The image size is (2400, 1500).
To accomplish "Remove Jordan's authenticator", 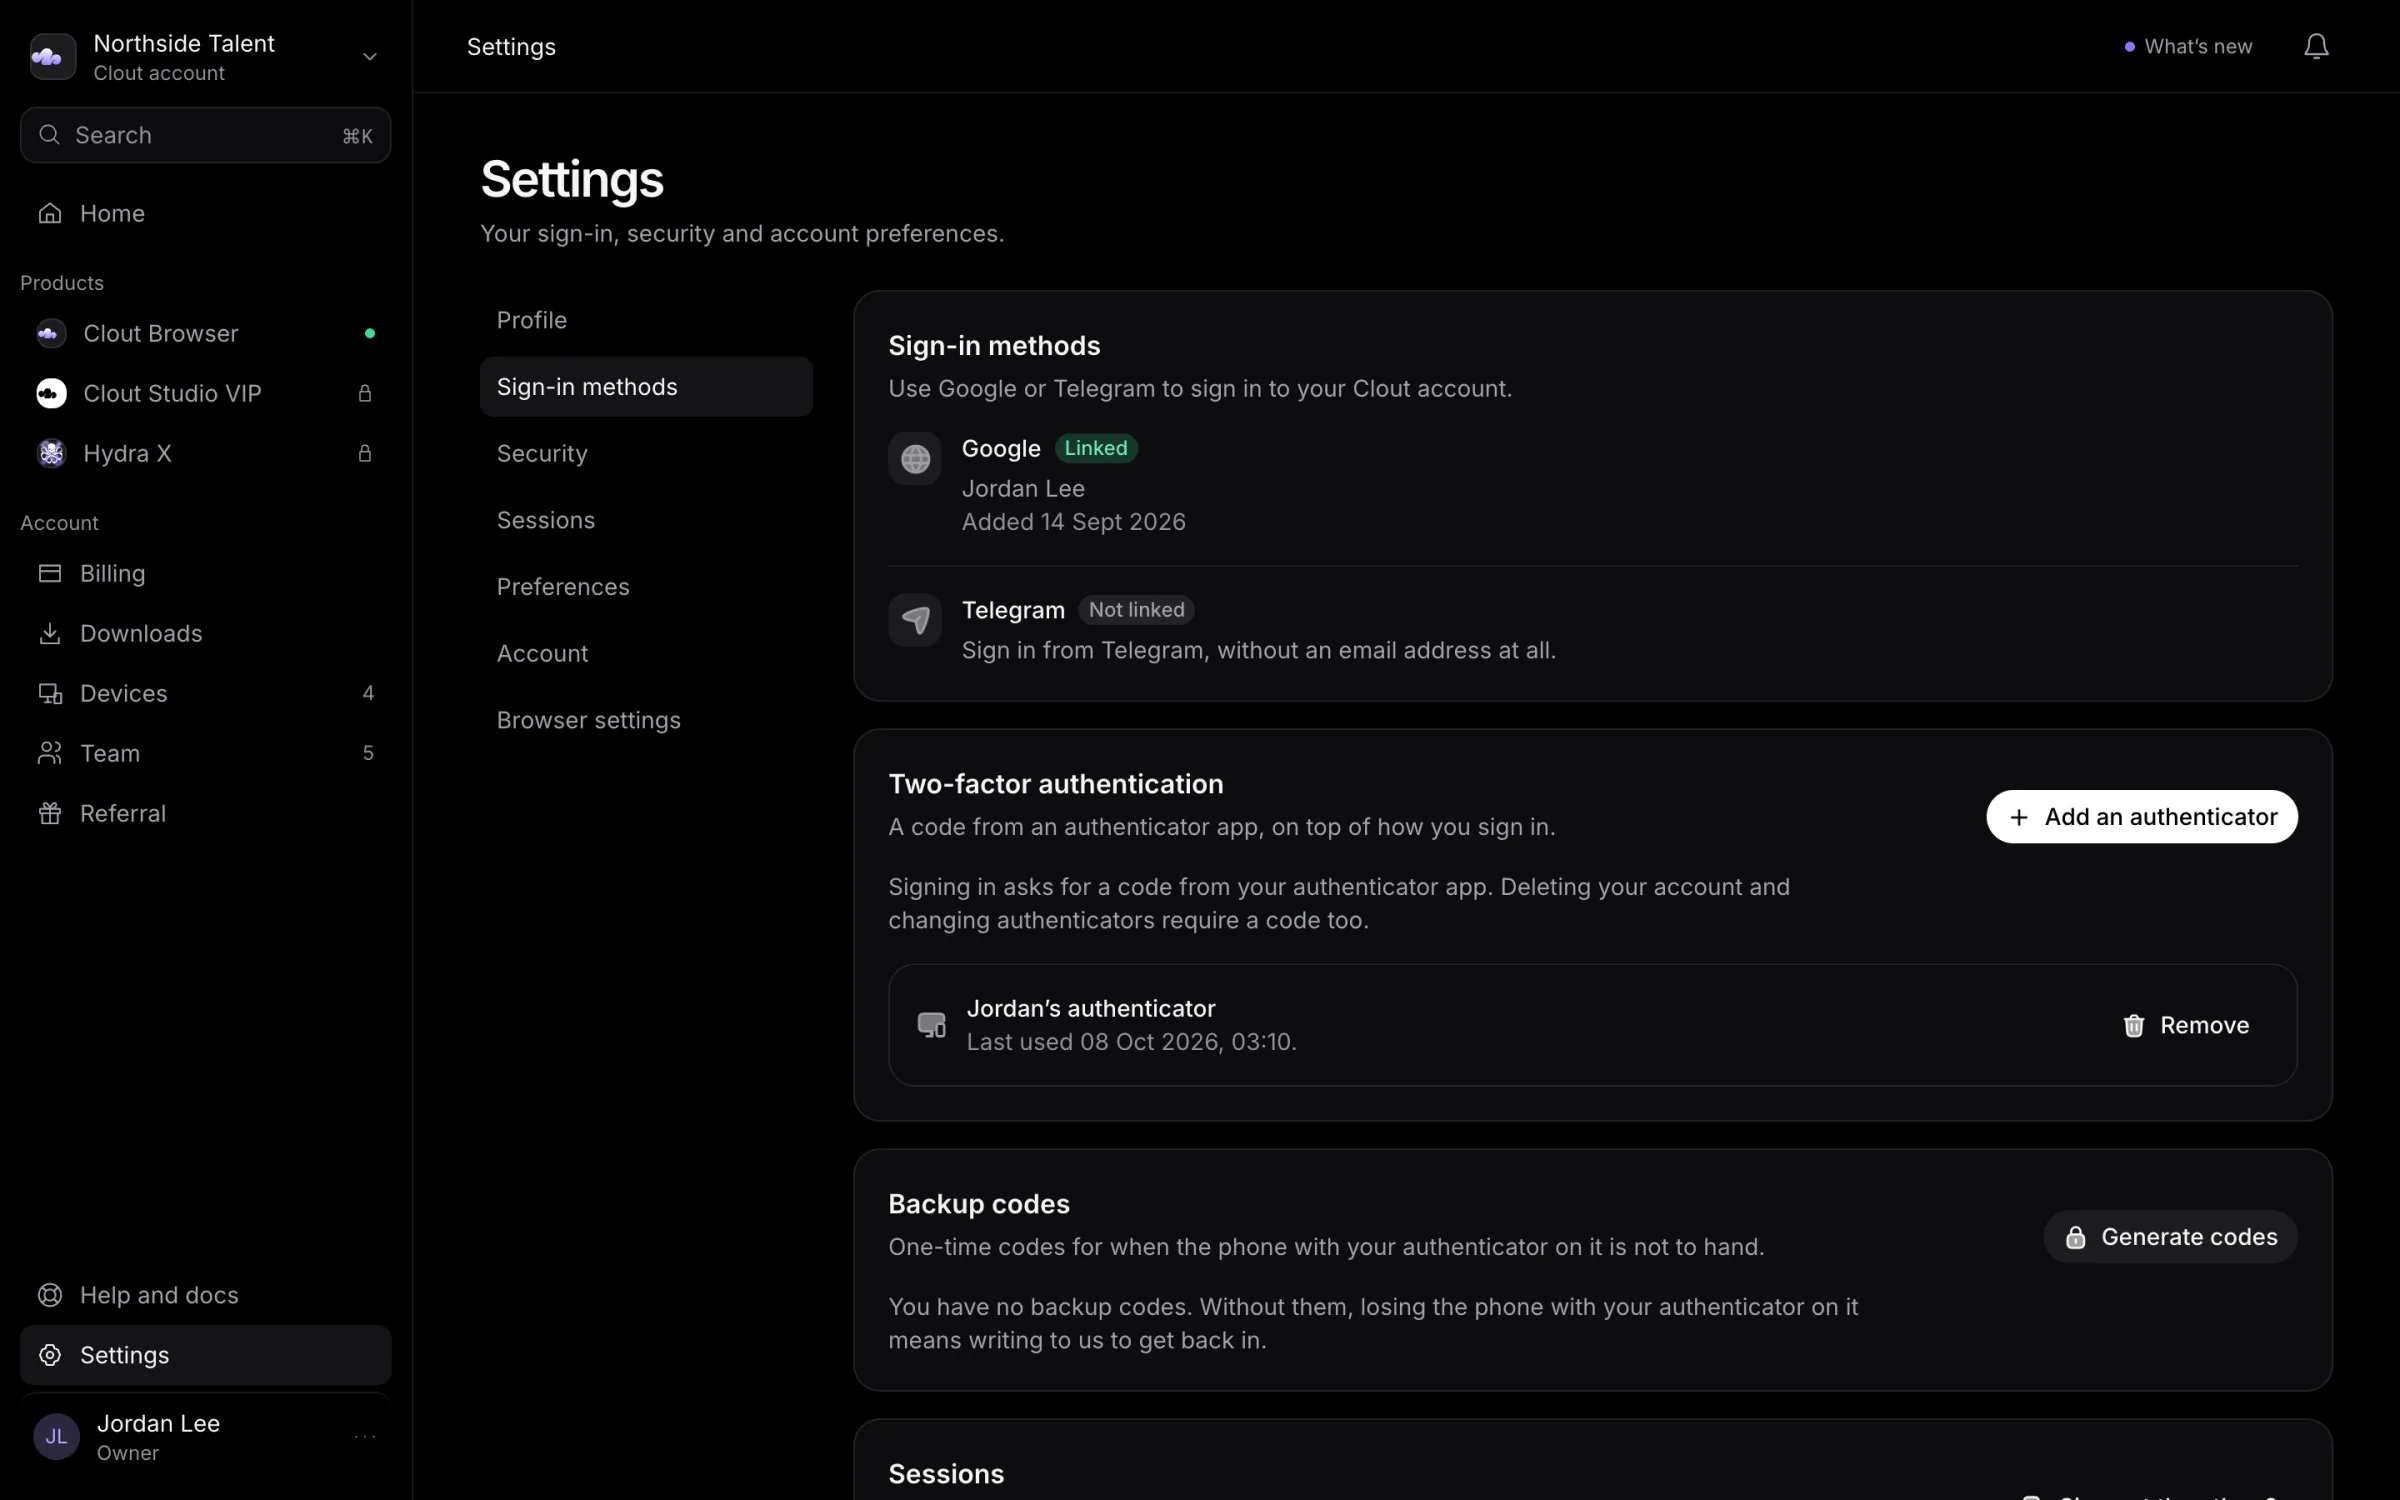I will click(2185, 1025).
